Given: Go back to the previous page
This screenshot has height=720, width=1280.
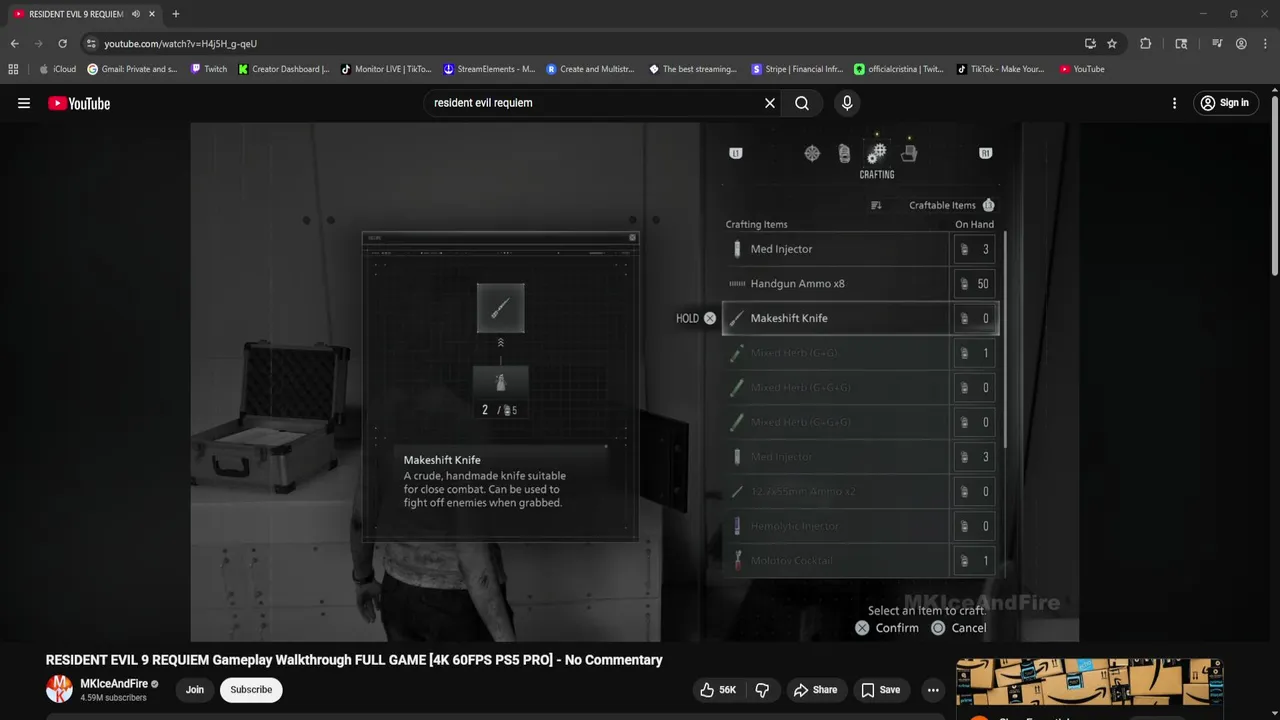Looking at the screenshot, I should [14, 44].
